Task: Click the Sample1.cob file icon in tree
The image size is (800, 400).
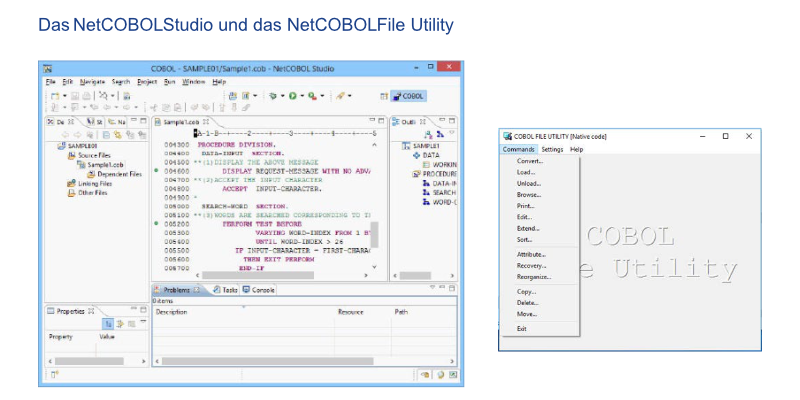Action: (80, 164)
